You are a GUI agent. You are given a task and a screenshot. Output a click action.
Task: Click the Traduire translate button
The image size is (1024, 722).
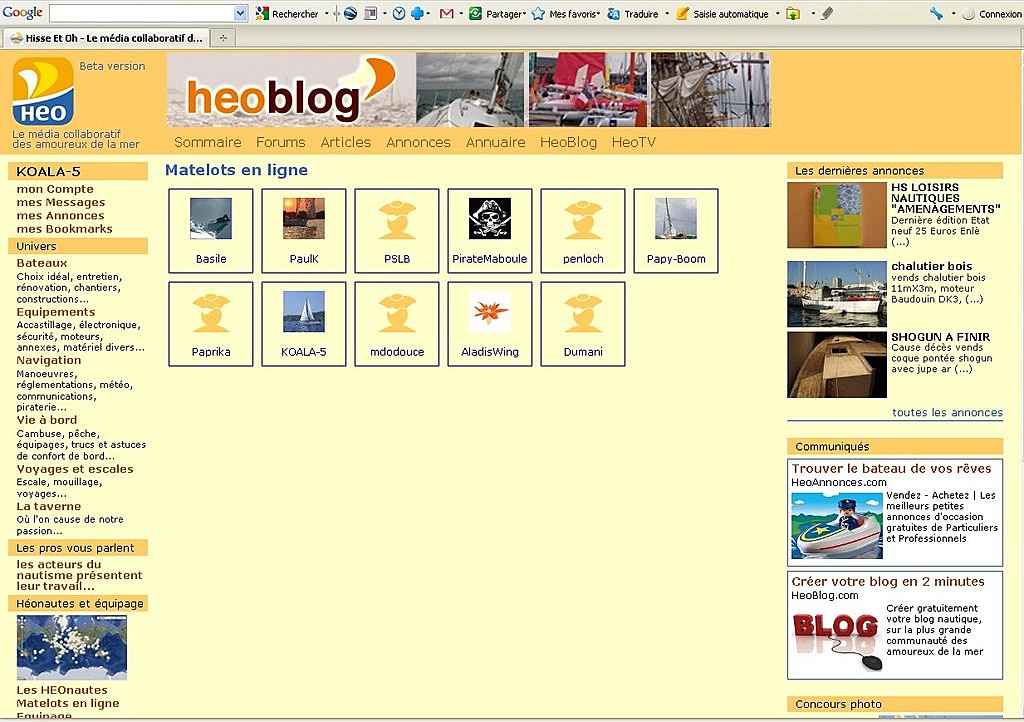click(x=633, y=14)
